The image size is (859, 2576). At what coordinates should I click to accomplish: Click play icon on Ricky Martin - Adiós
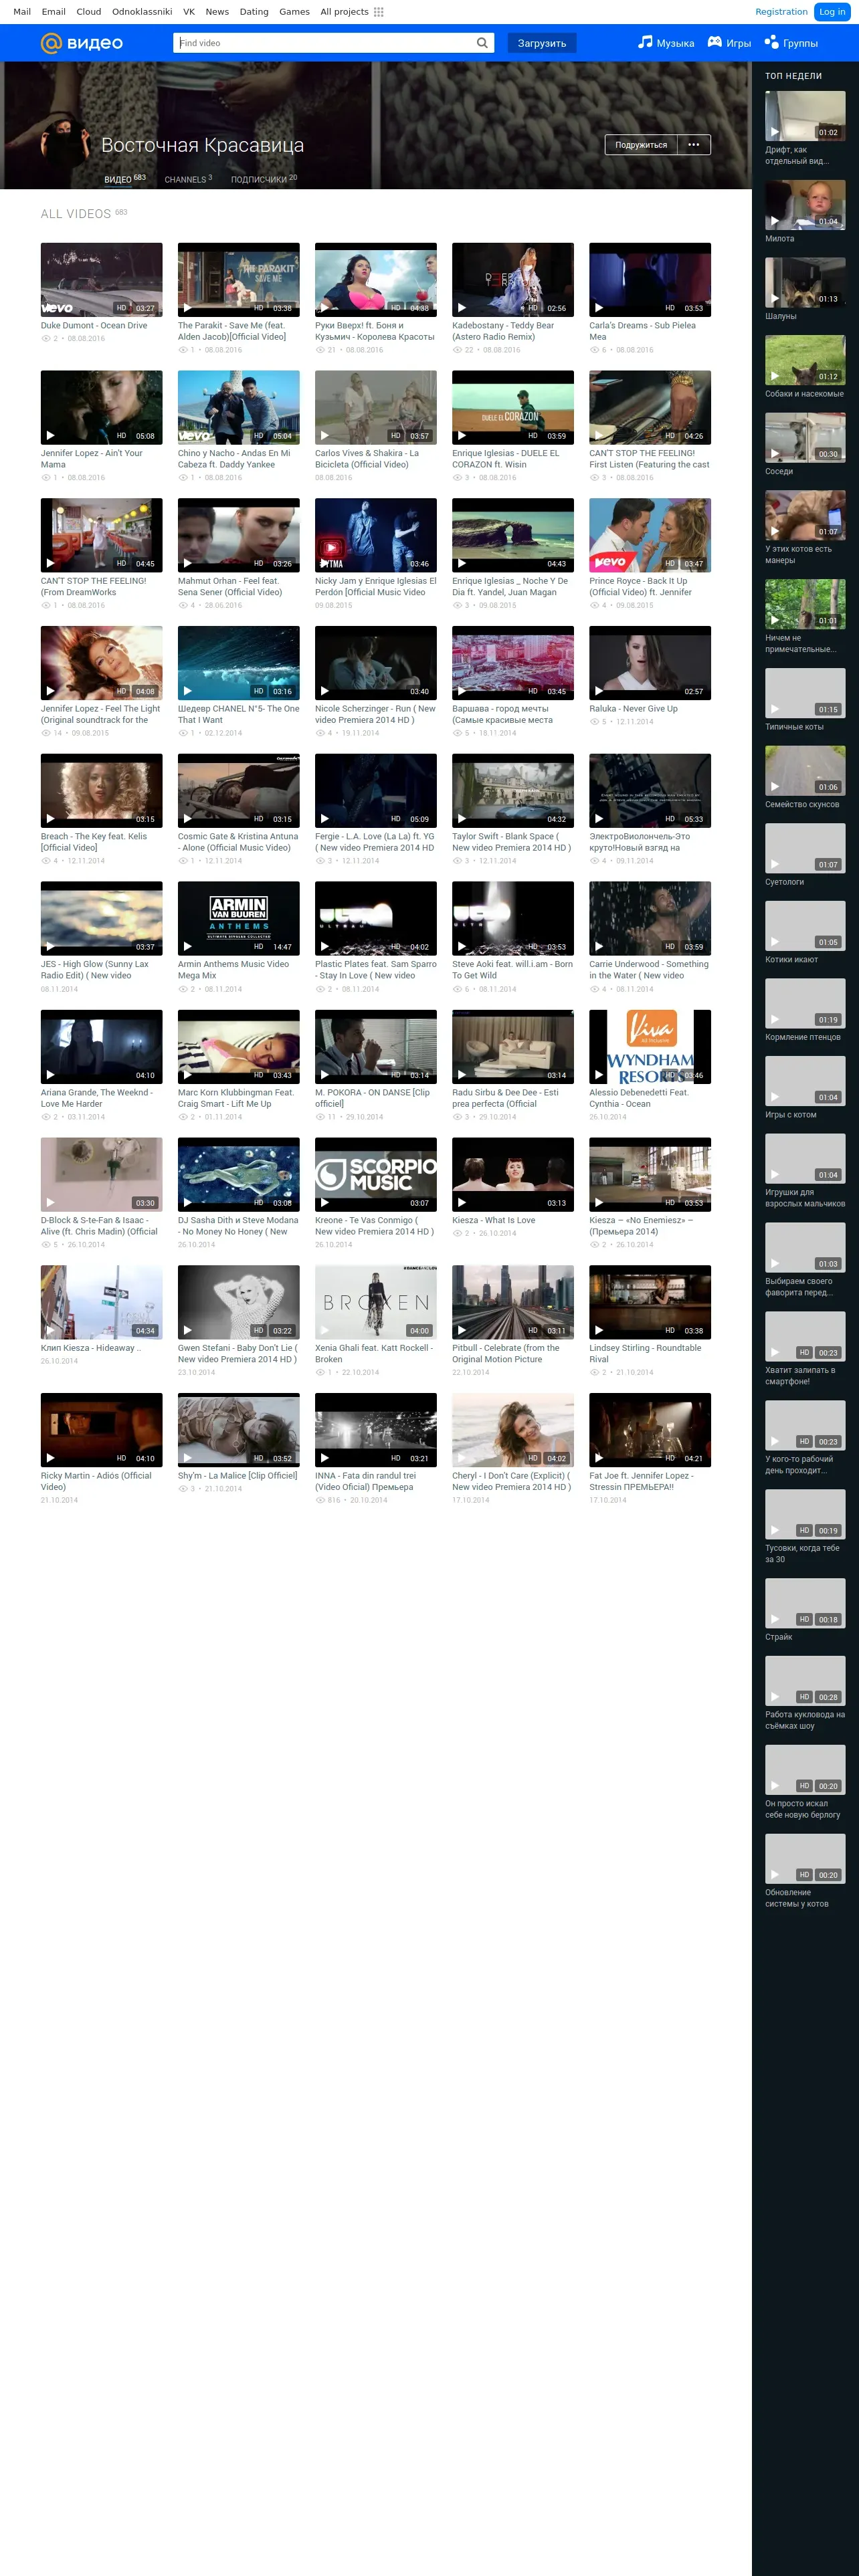(x=50, y=1458)
